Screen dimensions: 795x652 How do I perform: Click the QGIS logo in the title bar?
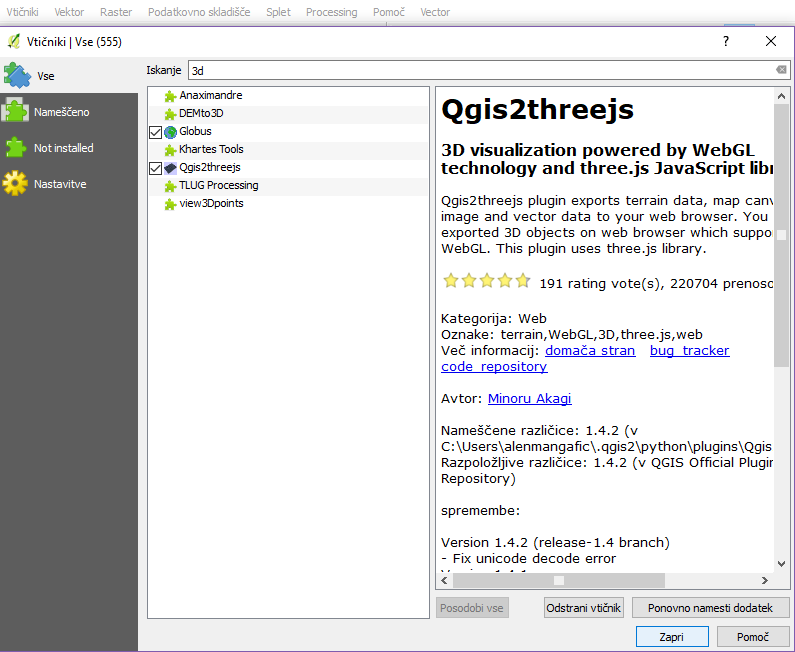[14, 41]
